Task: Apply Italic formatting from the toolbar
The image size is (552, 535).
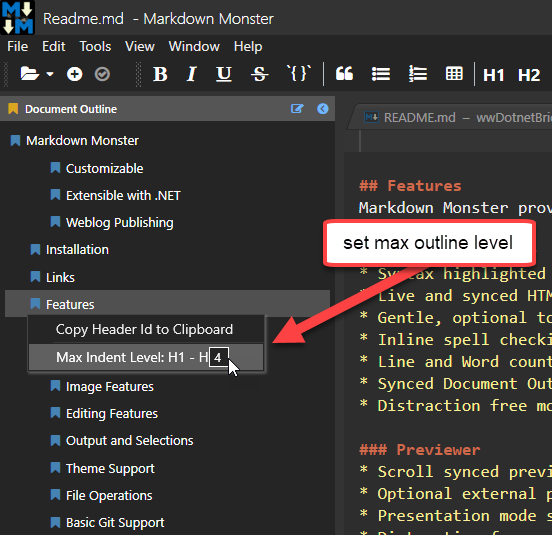Action: [x=191, y=74]
